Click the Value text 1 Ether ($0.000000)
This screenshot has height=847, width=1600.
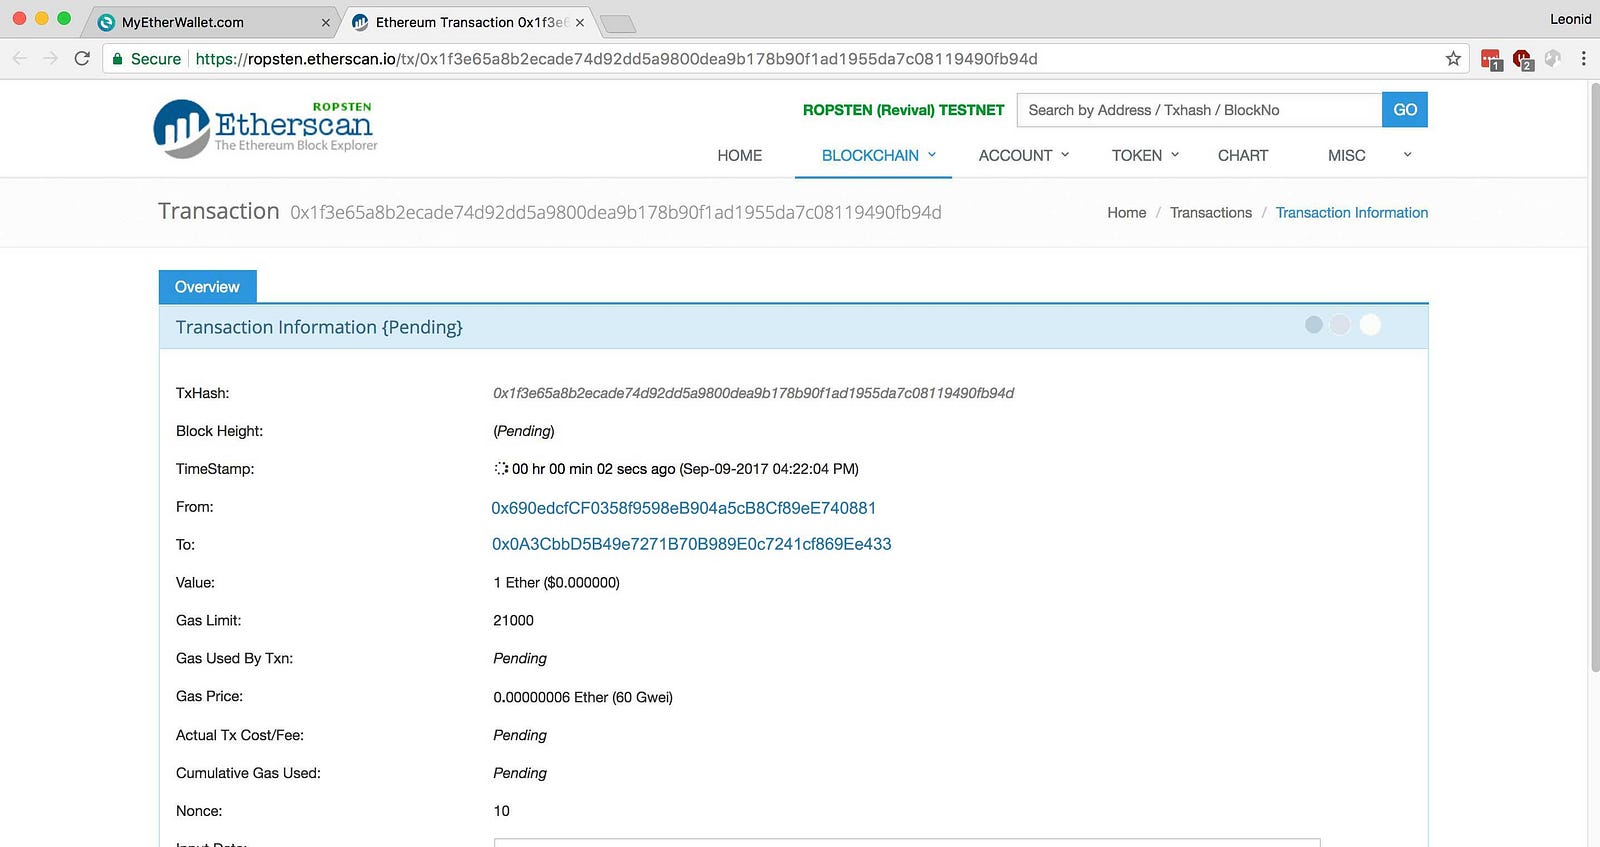click(x=556, y=583)
